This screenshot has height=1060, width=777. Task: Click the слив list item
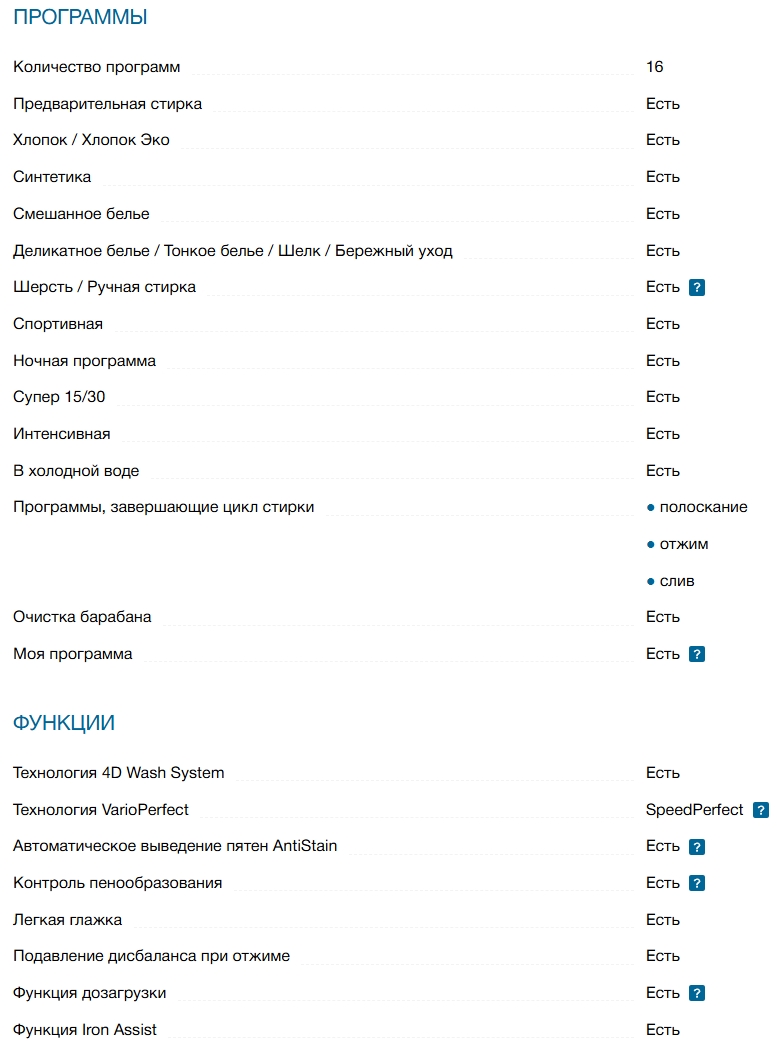coord(677,581)
